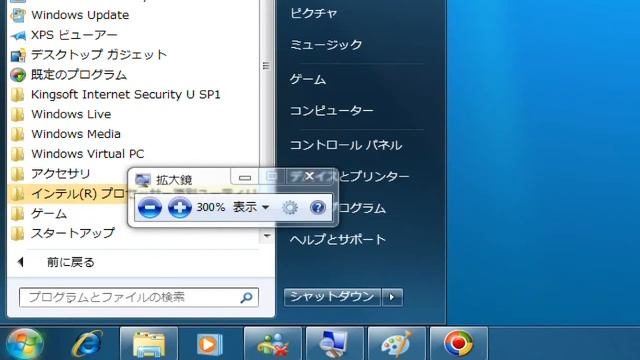Expand the Windows Media folder
The height and width of the screenshot is (360, 640).
point(133,134)
